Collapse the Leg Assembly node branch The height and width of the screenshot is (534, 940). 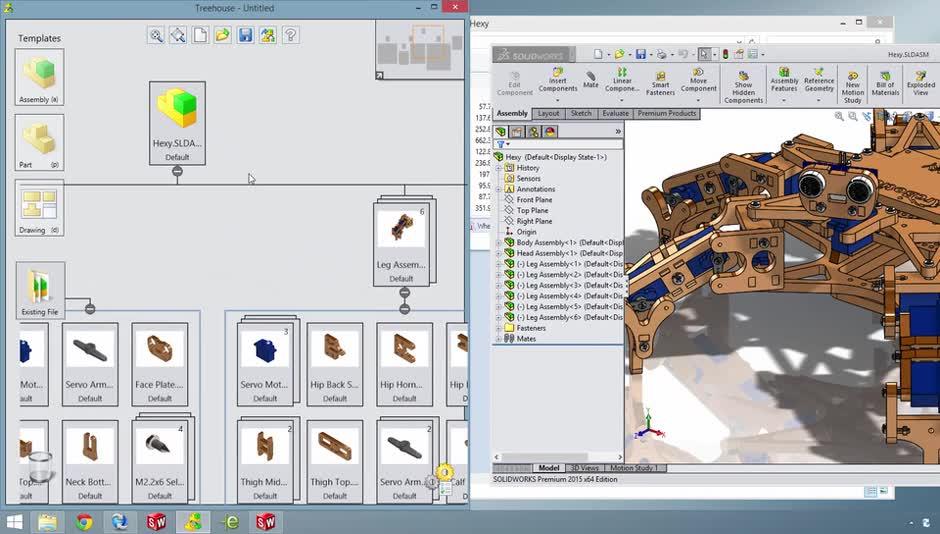405,293
